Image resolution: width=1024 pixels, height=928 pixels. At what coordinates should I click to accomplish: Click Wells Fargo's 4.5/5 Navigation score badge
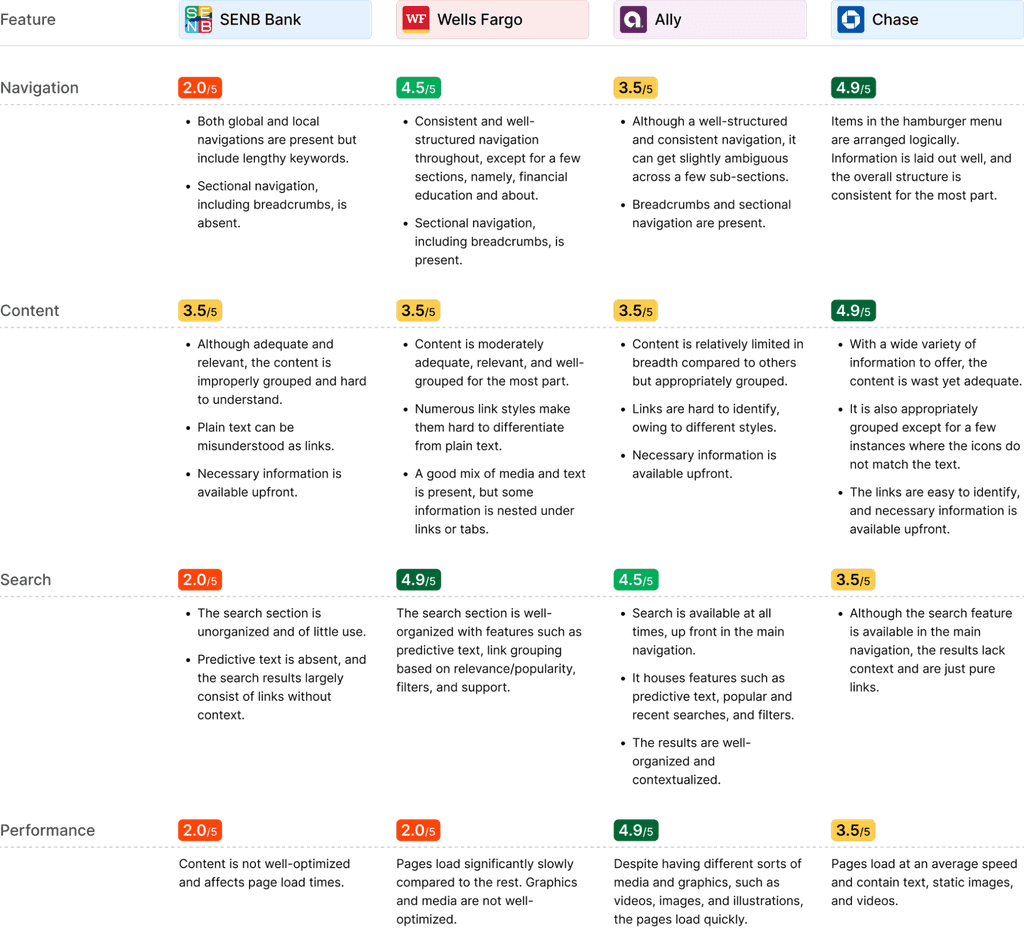(418, 88)
